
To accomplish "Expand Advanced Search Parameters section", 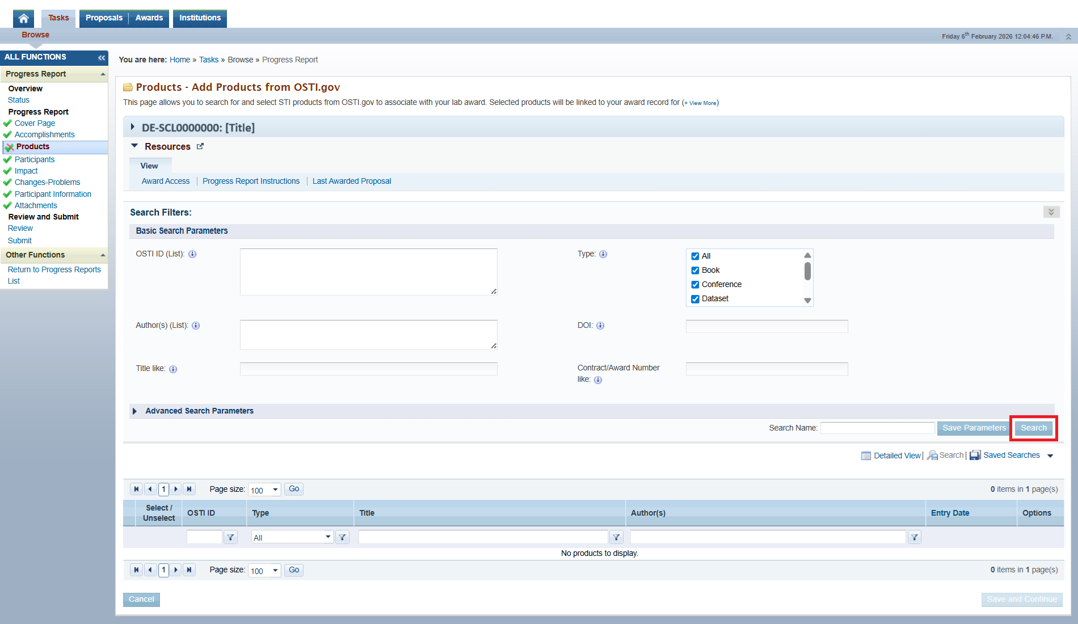I will pyautogui.click(x=135, y=411).
